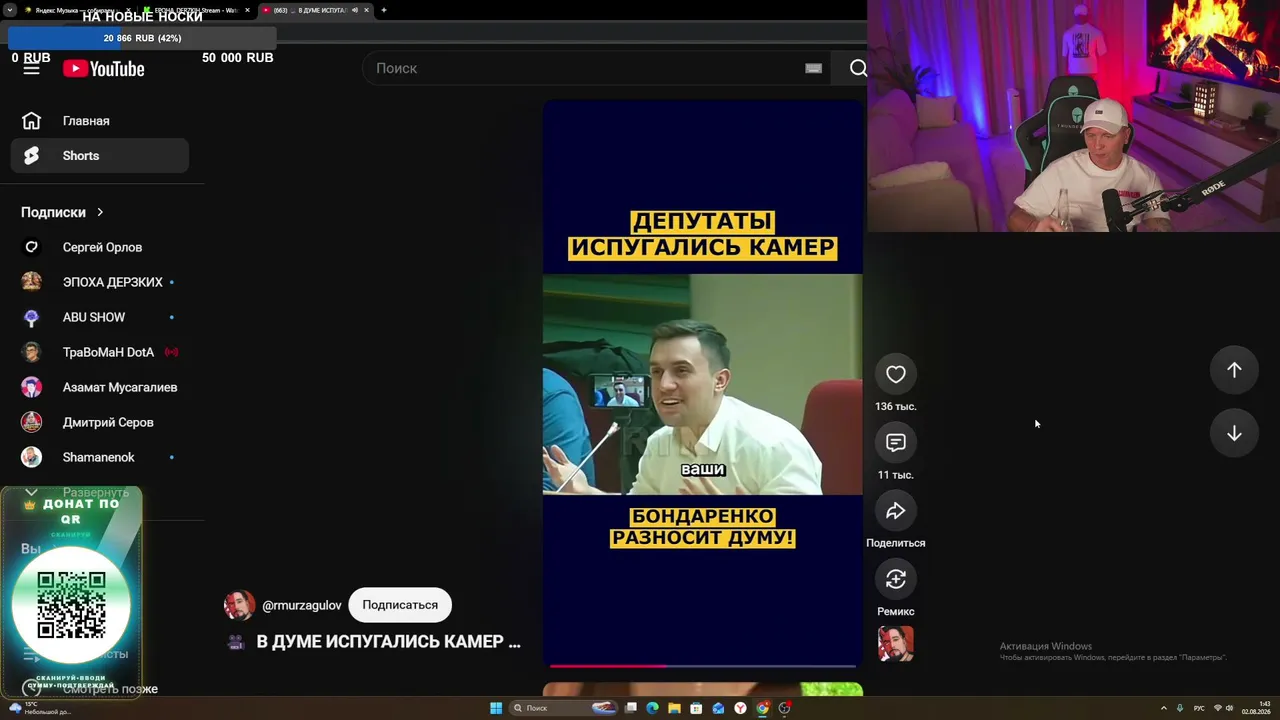Close the Яндекс Музыка browser tab
The width and height of the screenshot is (1280, 720).
(128, 10)
